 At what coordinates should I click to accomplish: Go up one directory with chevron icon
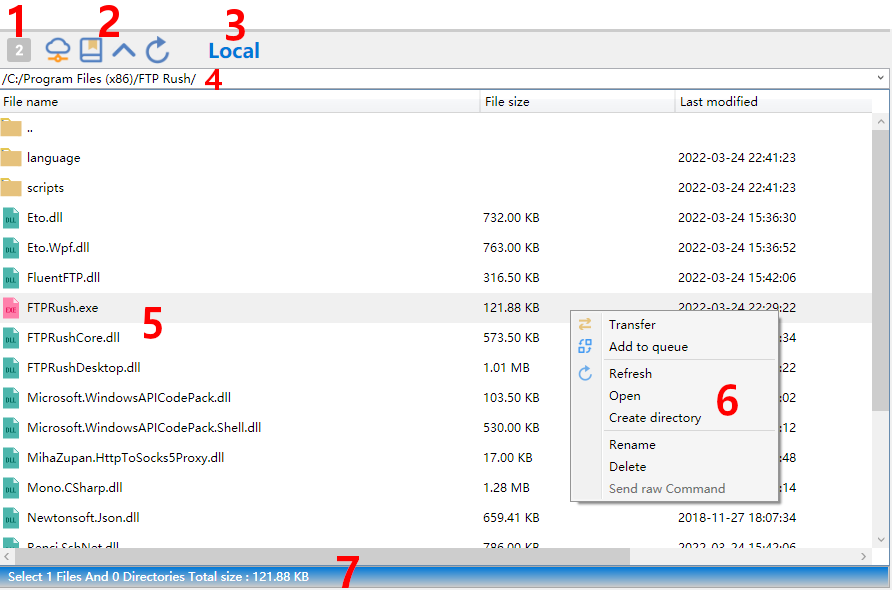point(124,51)
